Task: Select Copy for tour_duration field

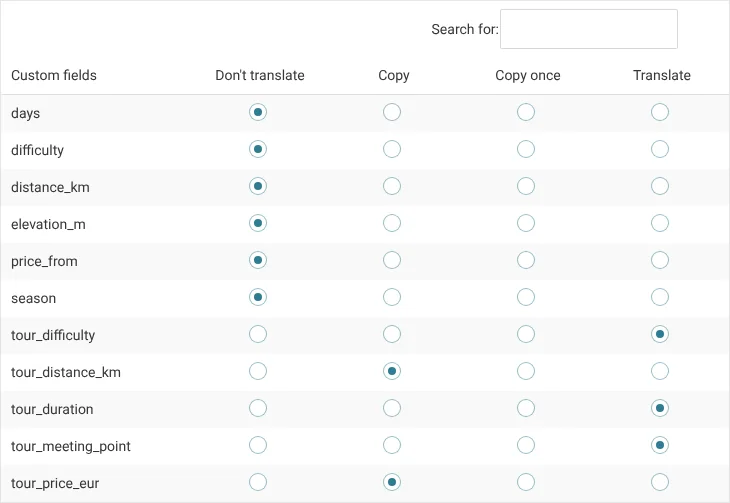Action: tap(392, 408)
